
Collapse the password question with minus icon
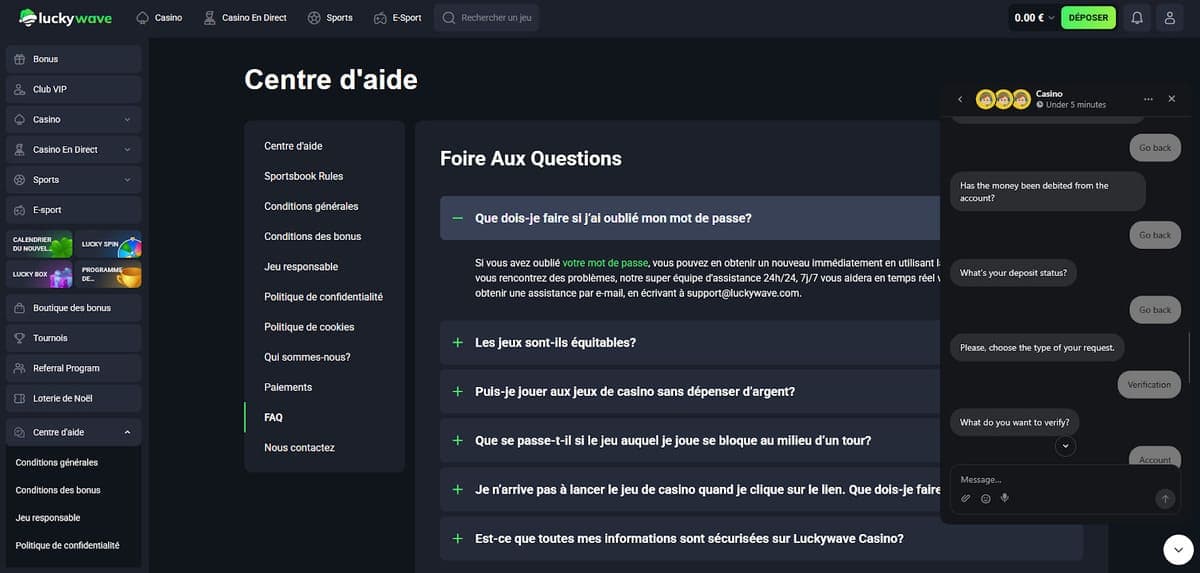[457, 218]
